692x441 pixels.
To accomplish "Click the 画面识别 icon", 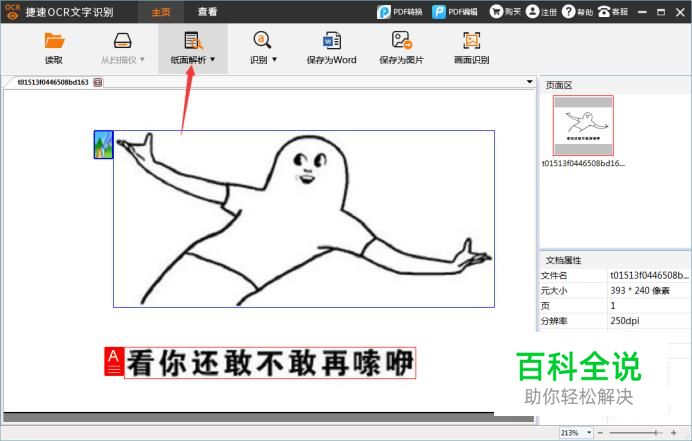I will (x=471, y=40).
